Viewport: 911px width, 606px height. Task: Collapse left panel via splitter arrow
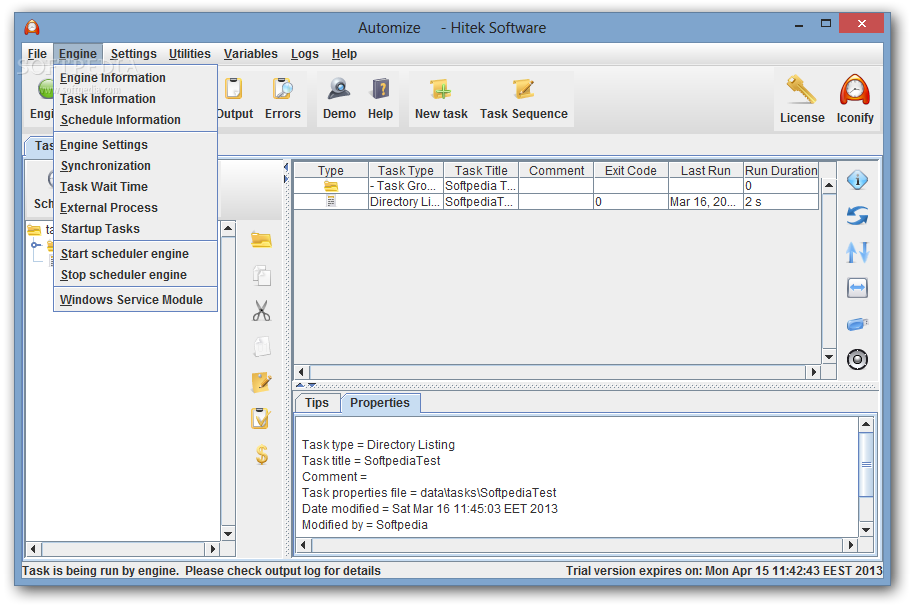pos(285,167)
